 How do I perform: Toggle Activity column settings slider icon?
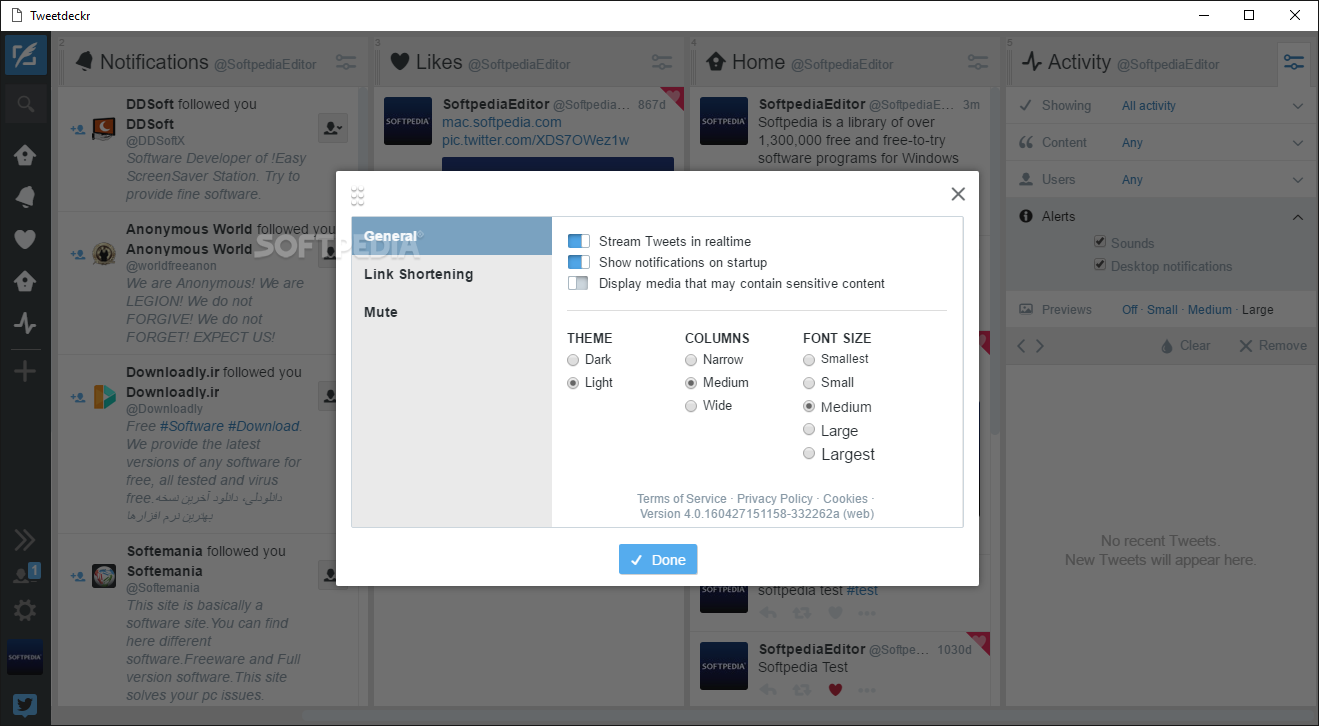click(1294, 62)
